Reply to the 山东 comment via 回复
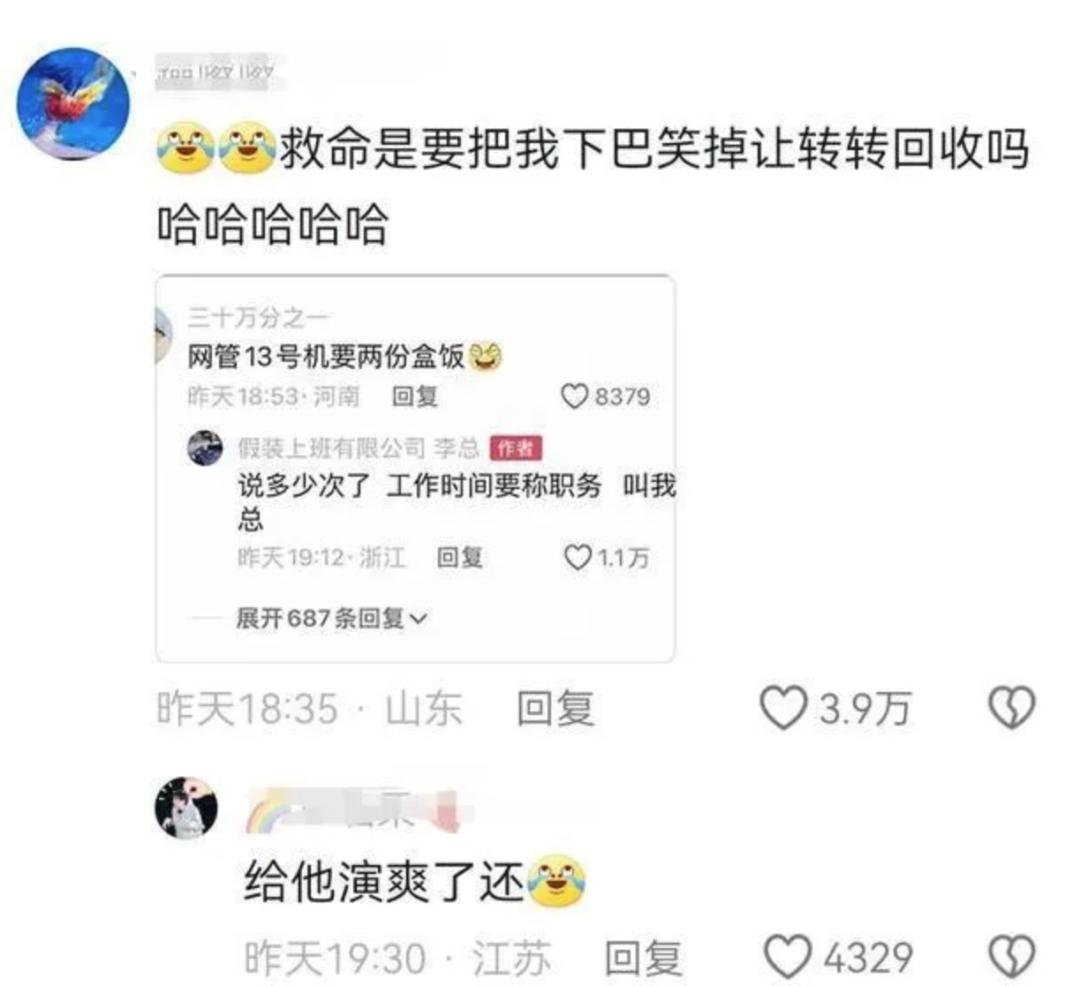This screenshot has width=1080, height=986. click(x=555, y=709)
